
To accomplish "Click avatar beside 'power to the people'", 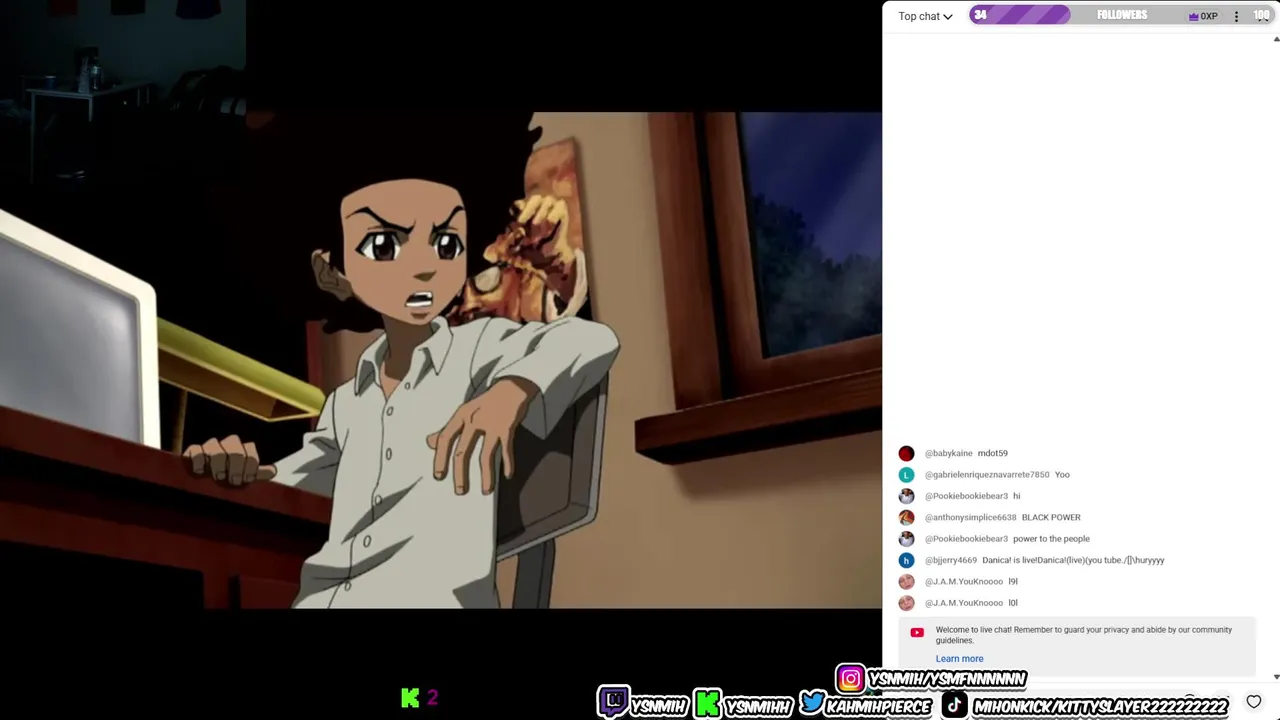I will [x=906, y=539].
